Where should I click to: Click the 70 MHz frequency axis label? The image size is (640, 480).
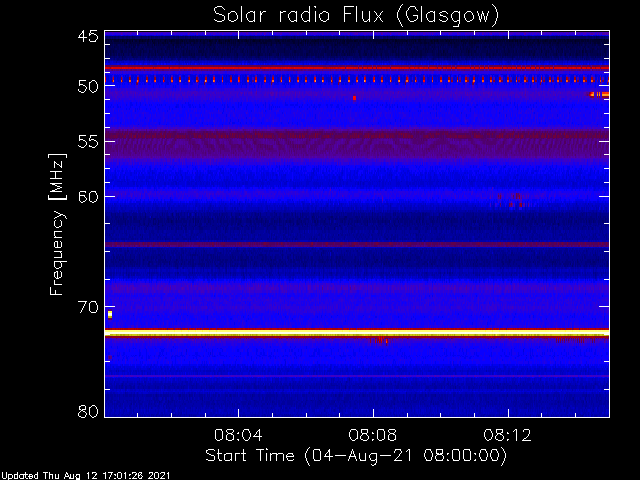click(x=88, y=307)
